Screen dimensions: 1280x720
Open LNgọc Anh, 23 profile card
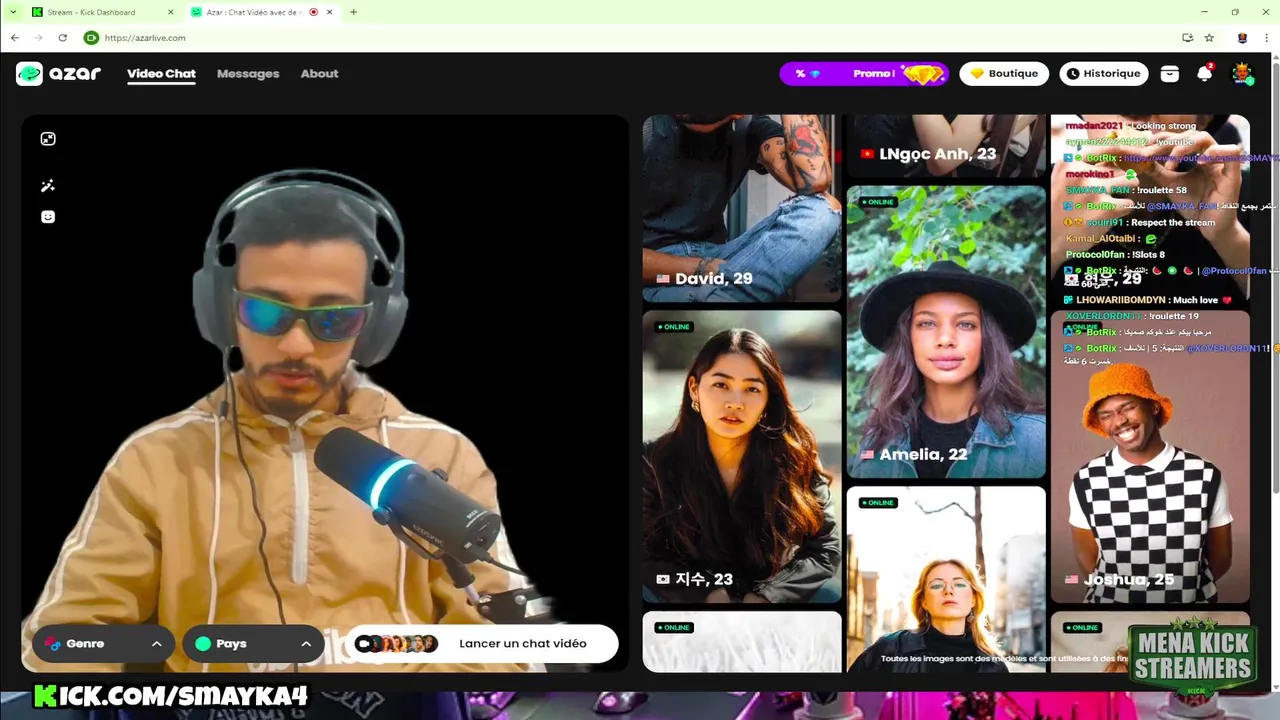coord(946,146)
